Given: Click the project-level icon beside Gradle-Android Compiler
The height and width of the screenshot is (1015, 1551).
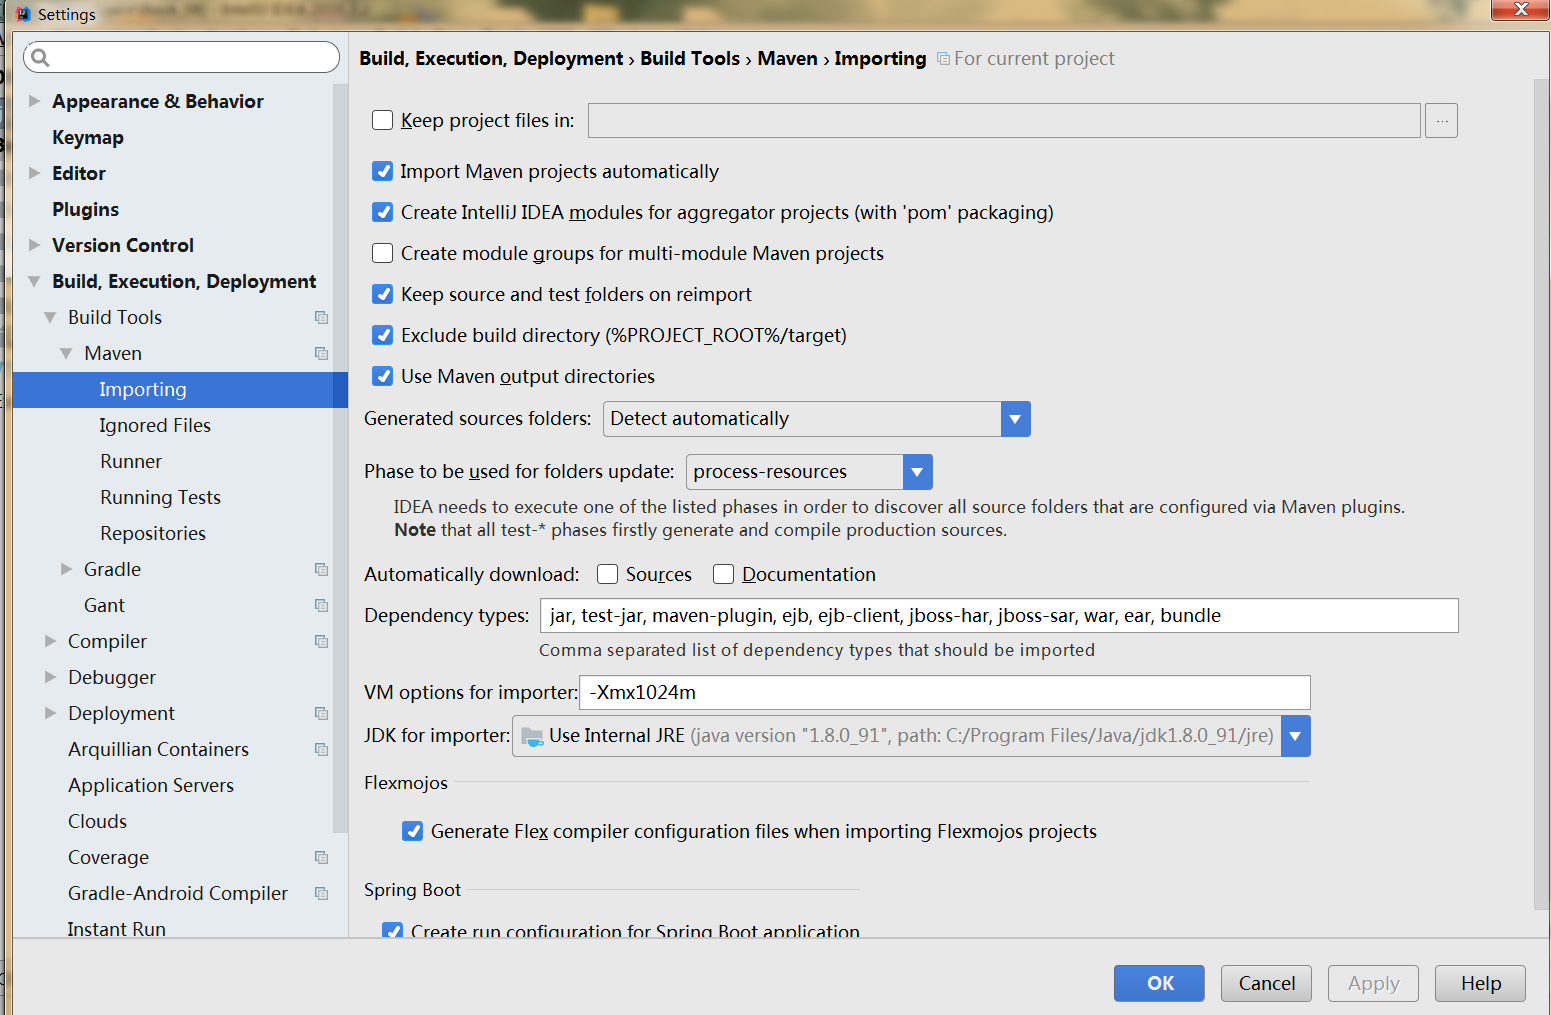Looking at the screenshot, I should [321, 893].
